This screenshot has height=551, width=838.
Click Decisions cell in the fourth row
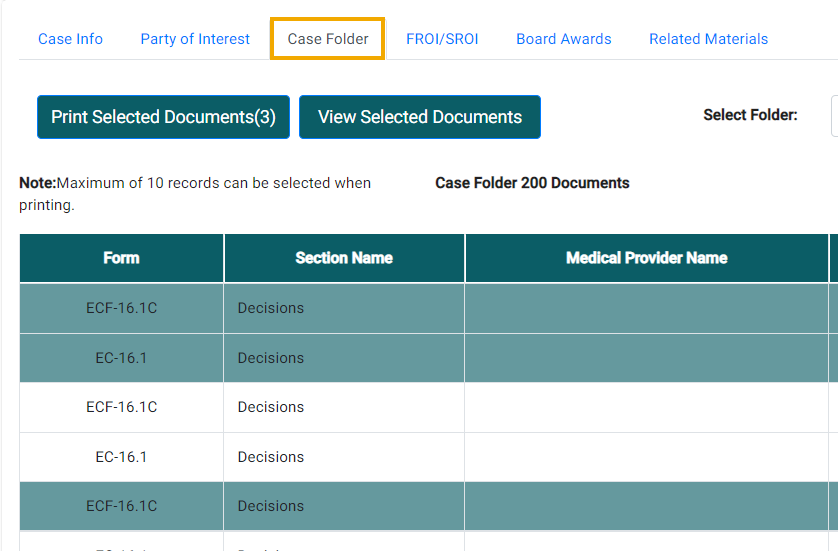click(x=271, y=457)
